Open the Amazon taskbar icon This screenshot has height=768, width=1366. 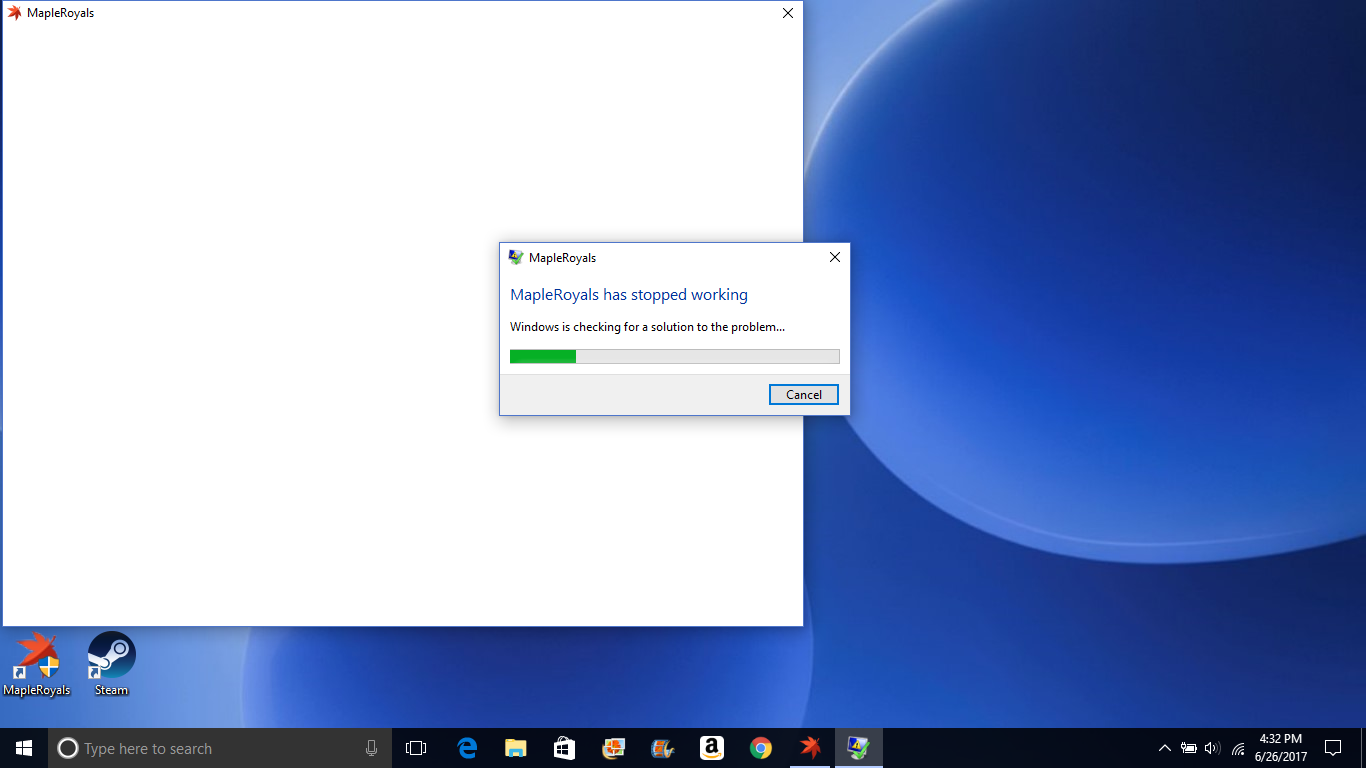tap(711, 748)
